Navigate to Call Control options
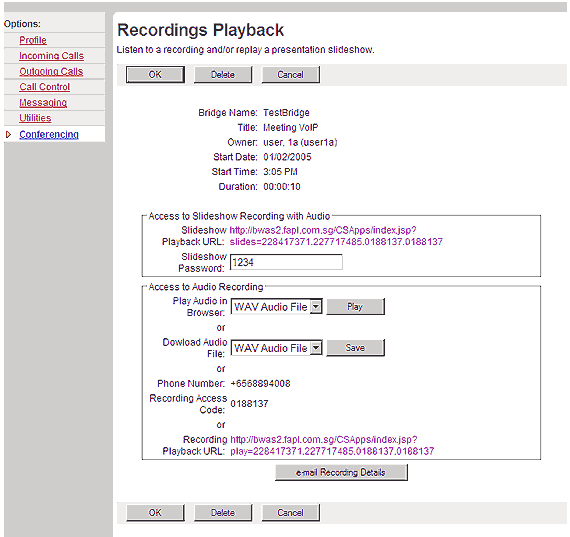 click(45, 87)
